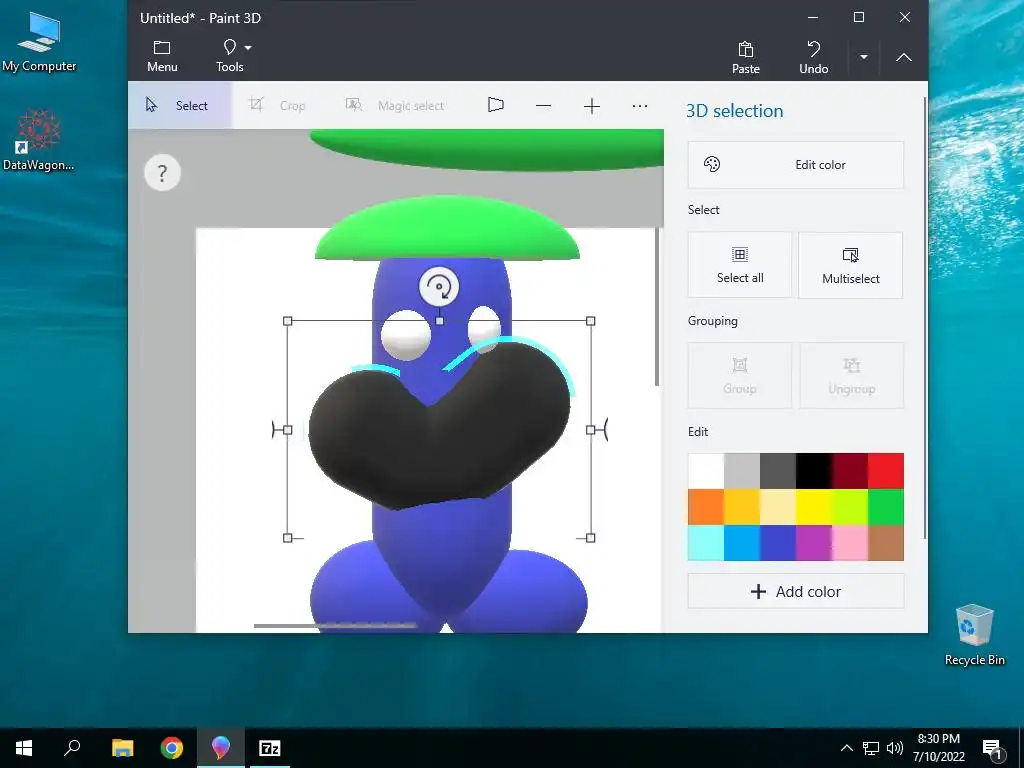This screenshot has height=768, width=1024.
Task: Click the canvas horizontal scrollbar
Action: pyautogui.click(x=335, y=626)
